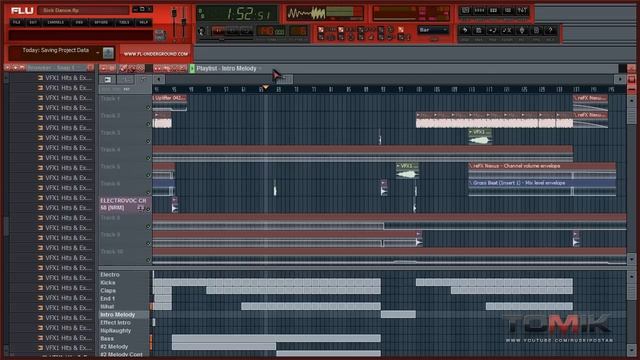Start playback with the play button

(219, 31)
